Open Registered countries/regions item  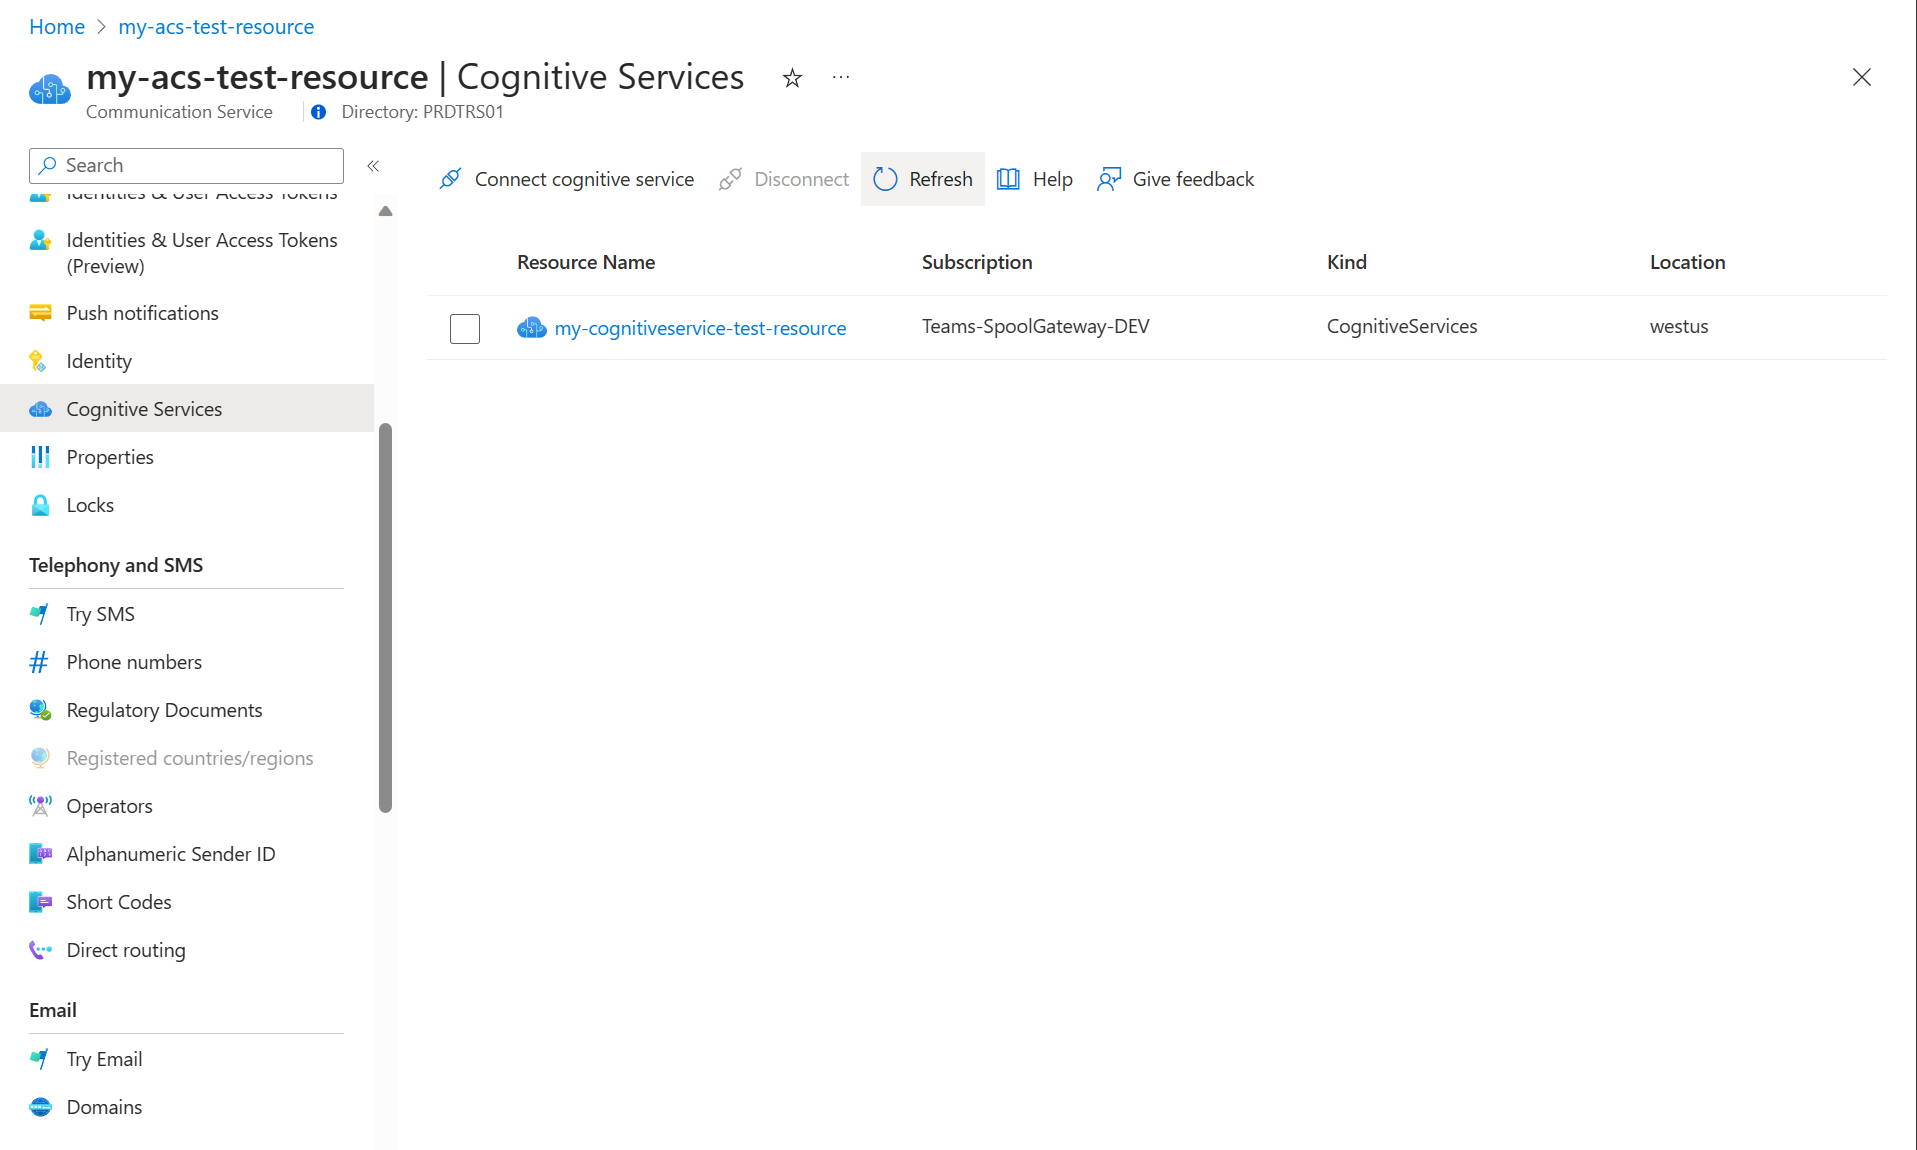point(187,758)
